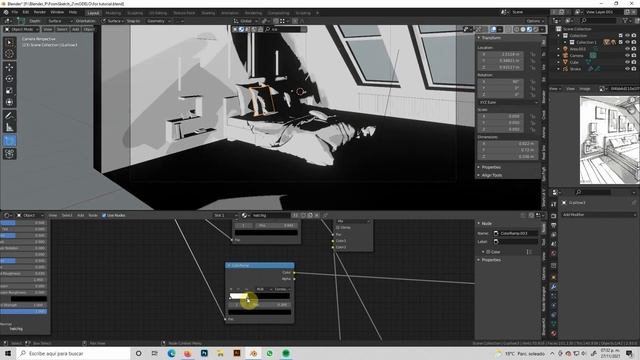Click the sketch reference image thumbnail

[x=609, y=140]
